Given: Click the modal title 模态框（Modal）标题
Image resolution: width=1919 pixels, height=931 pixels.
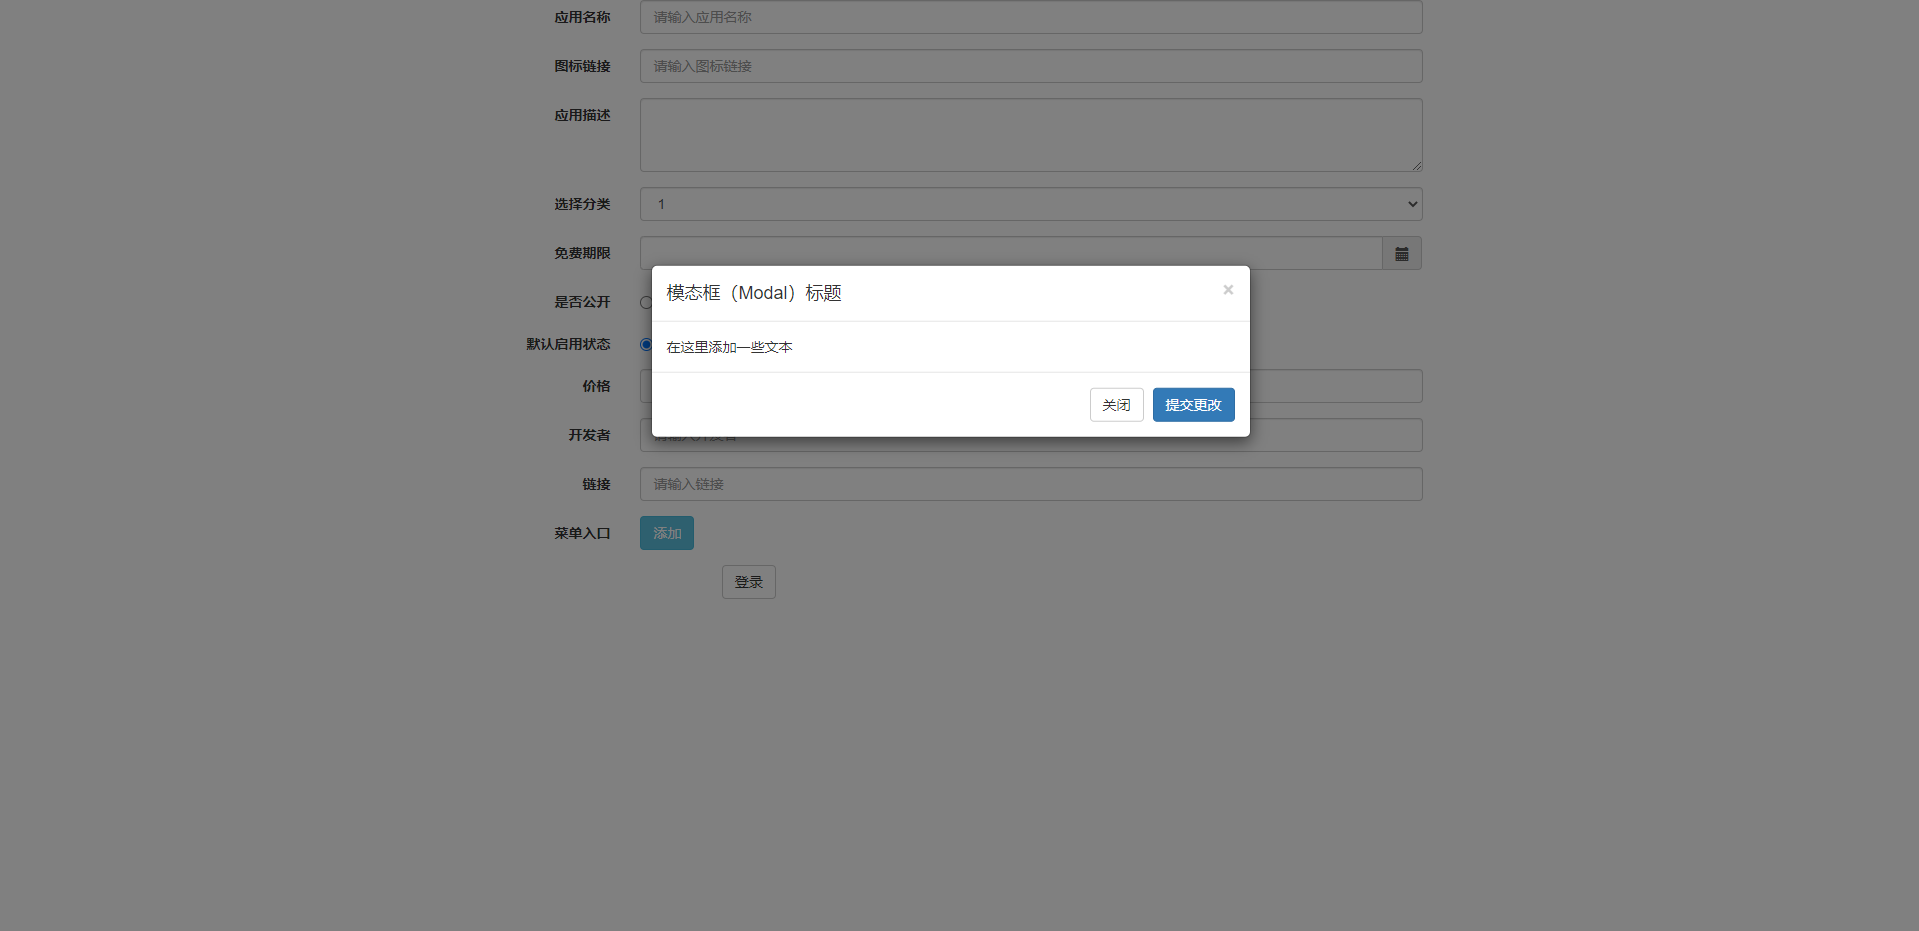Looking at the screenshot, I should (x=754, y=293).
